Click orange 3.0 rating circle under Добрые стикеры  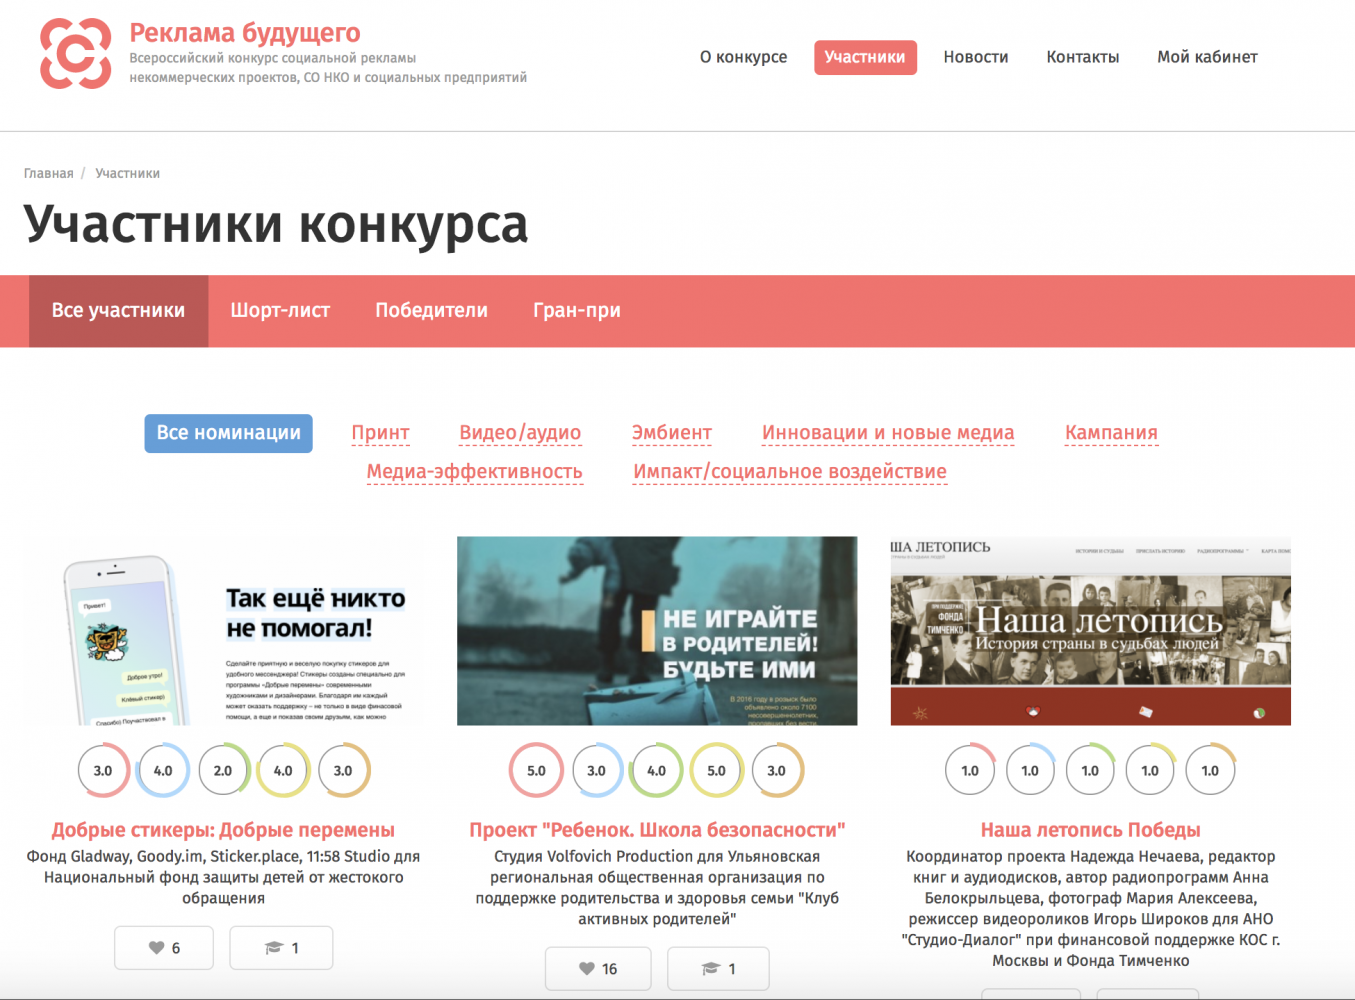click(343, 771)
